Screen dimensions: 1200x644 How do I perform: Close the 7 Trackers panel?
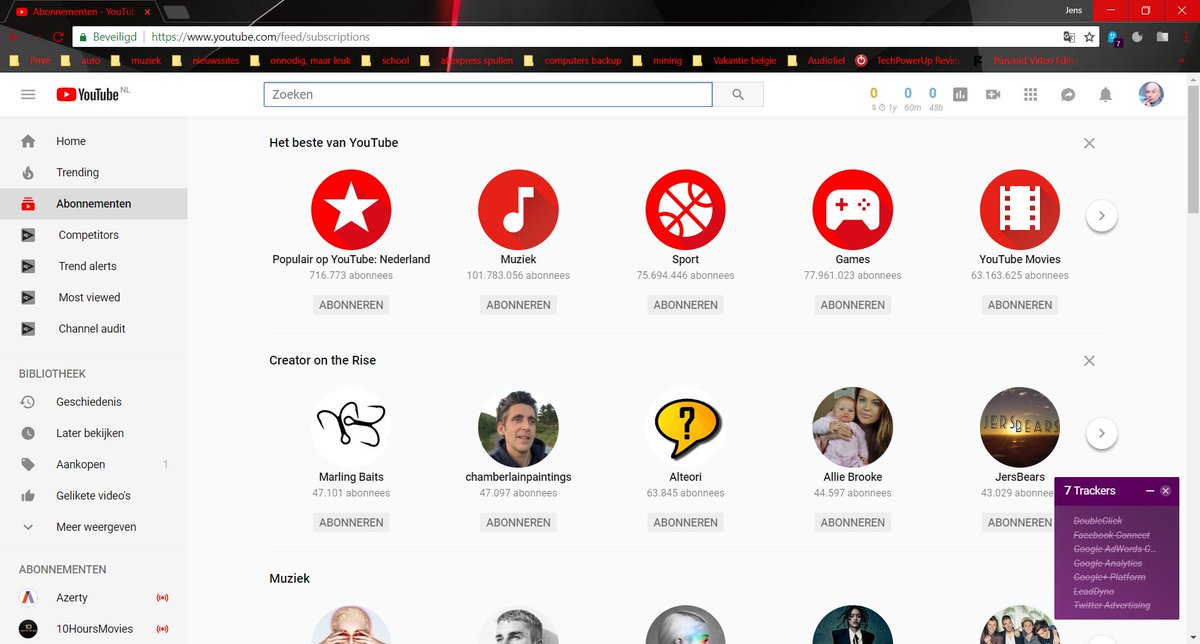pyautogui.click(x=1166, y=491)
